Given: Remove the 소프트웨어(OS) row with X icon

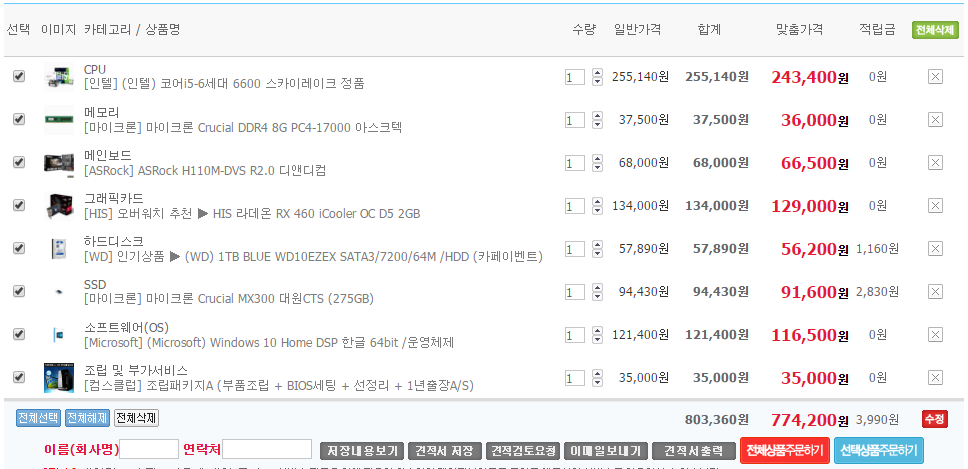Looking at the screenshot, I should coord(935,334).
